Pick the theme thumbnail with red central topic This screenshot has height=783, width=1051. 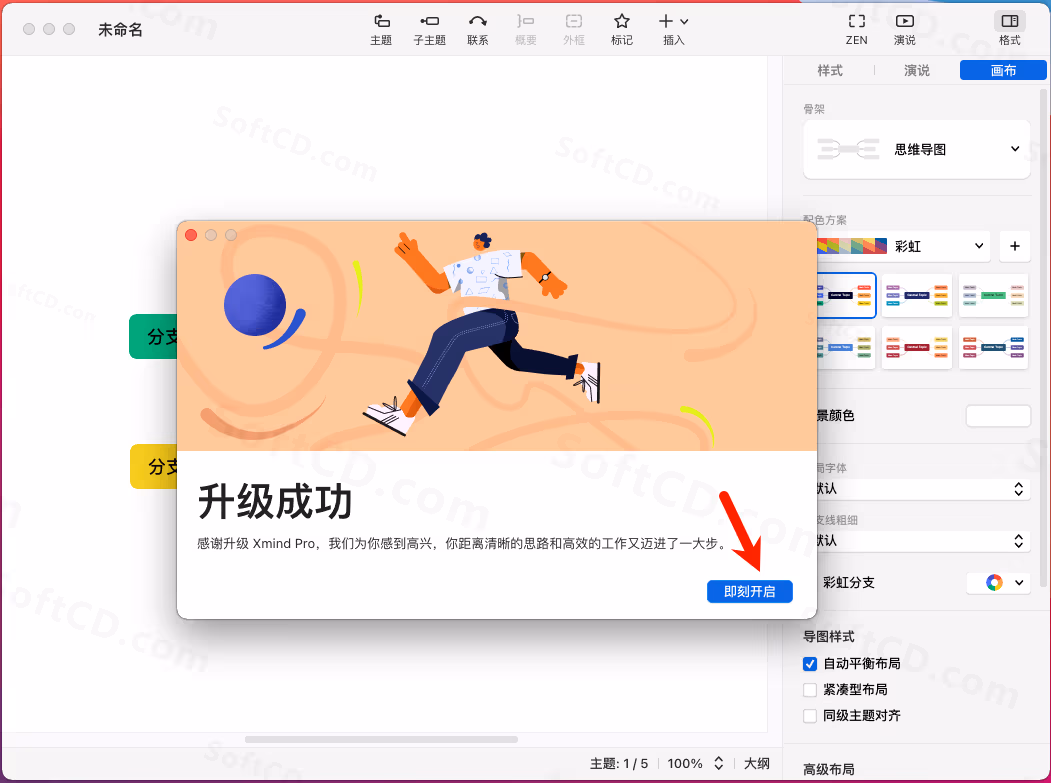pyautogui.click(x=916, y=347)
